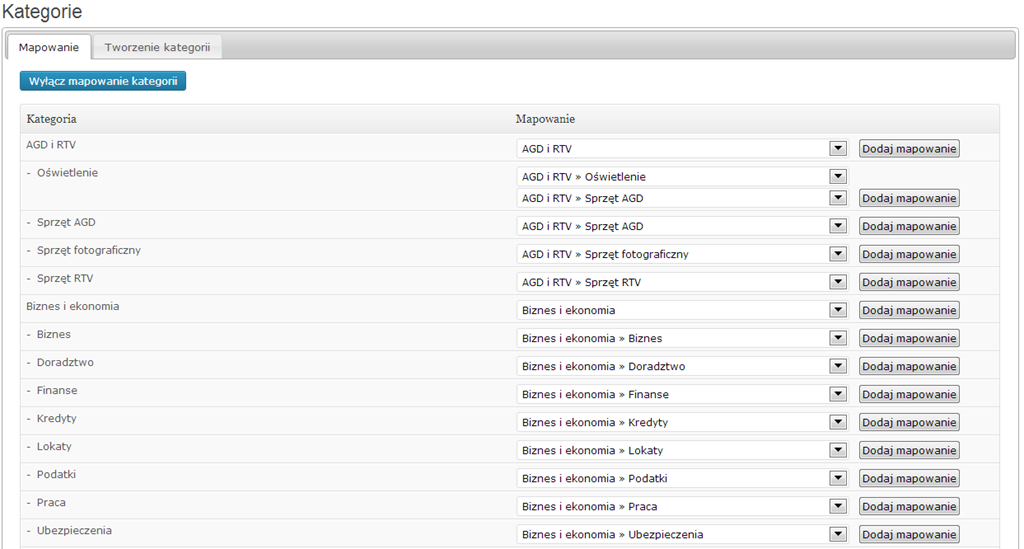Viewport: 1024px width, 549px height.
Task: Select the Mapowanie tab
Action: click(x=49, y=47)
